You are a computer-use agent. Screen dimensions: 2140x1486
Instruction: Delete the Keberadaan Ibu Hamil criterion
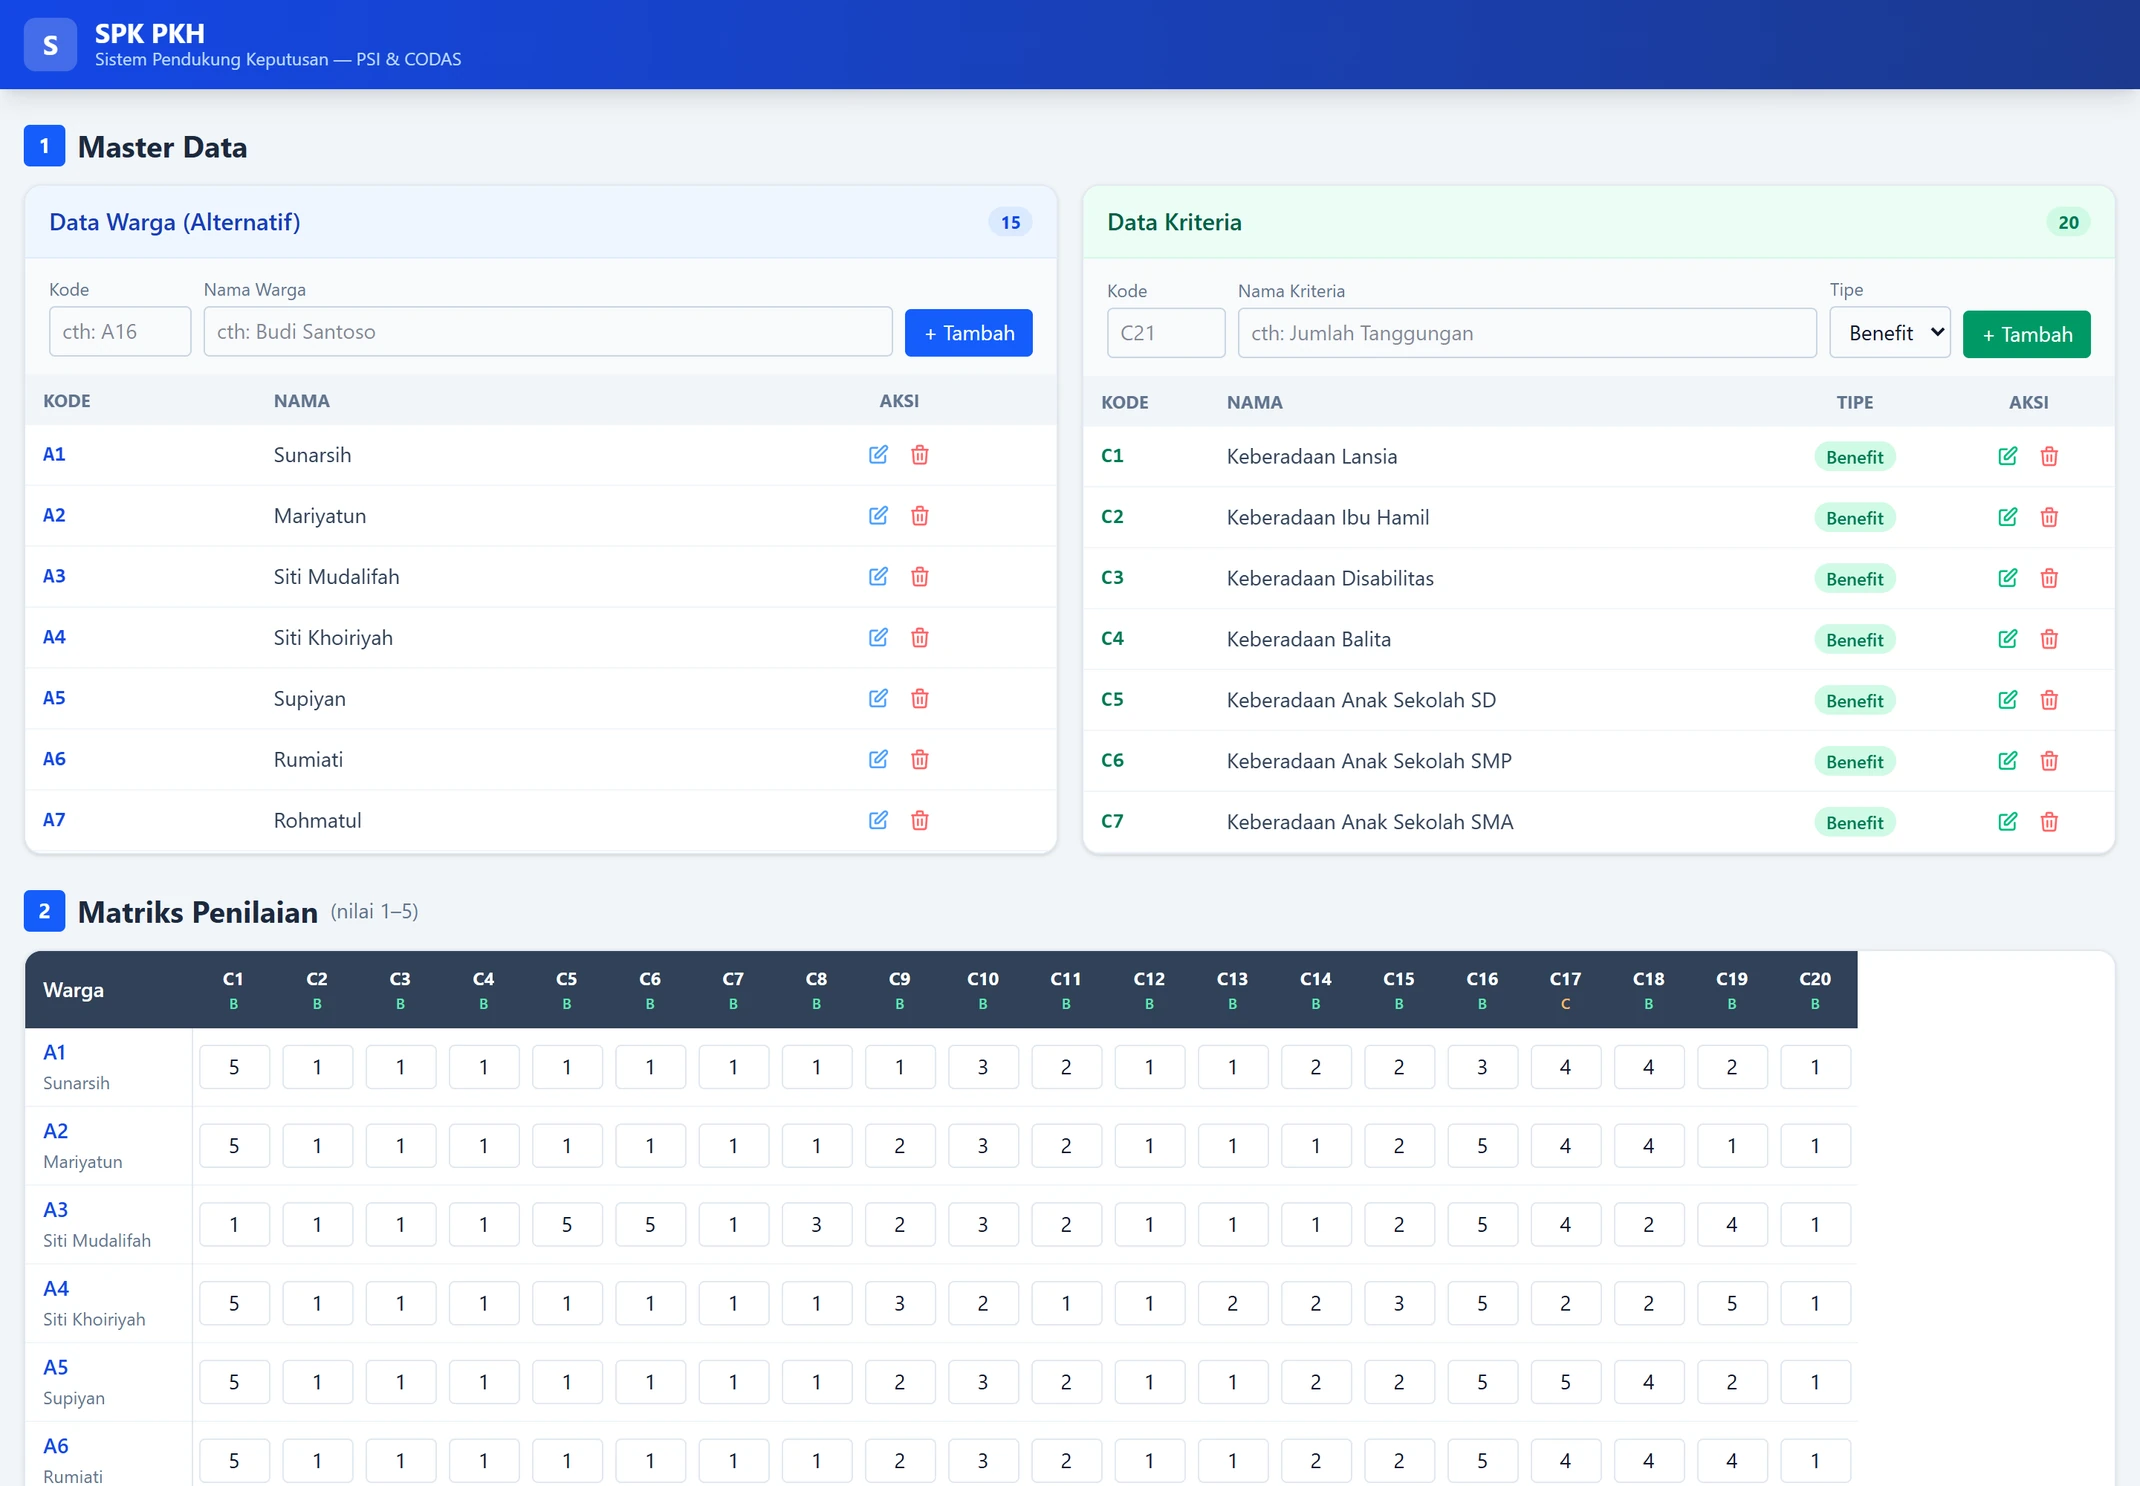point(2049,518)
